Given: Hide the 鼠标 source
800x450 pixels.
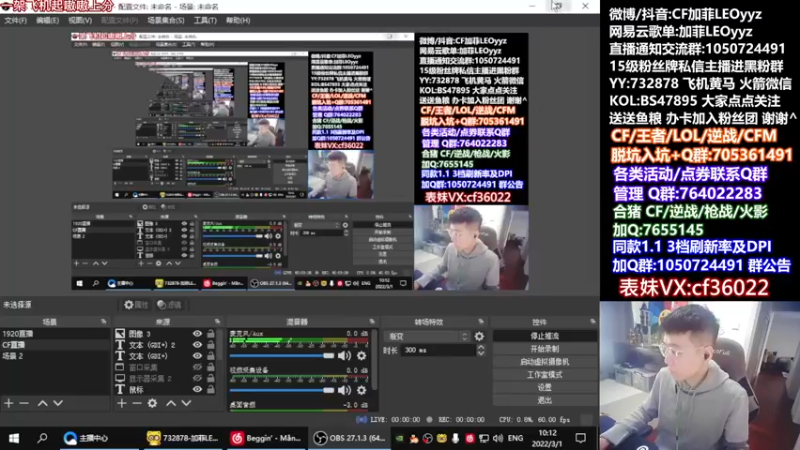Looking at the screenshot, I should [197, 389].
